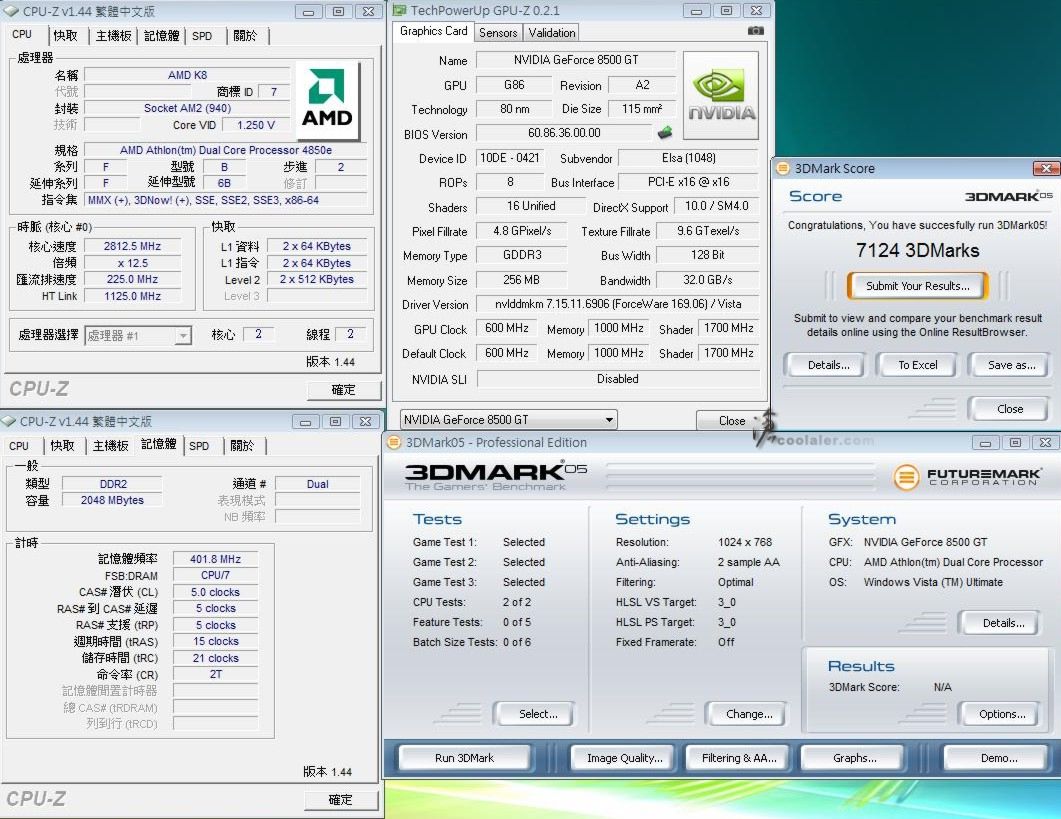Click the 7124 3DMarks score text

pos(918,250)
